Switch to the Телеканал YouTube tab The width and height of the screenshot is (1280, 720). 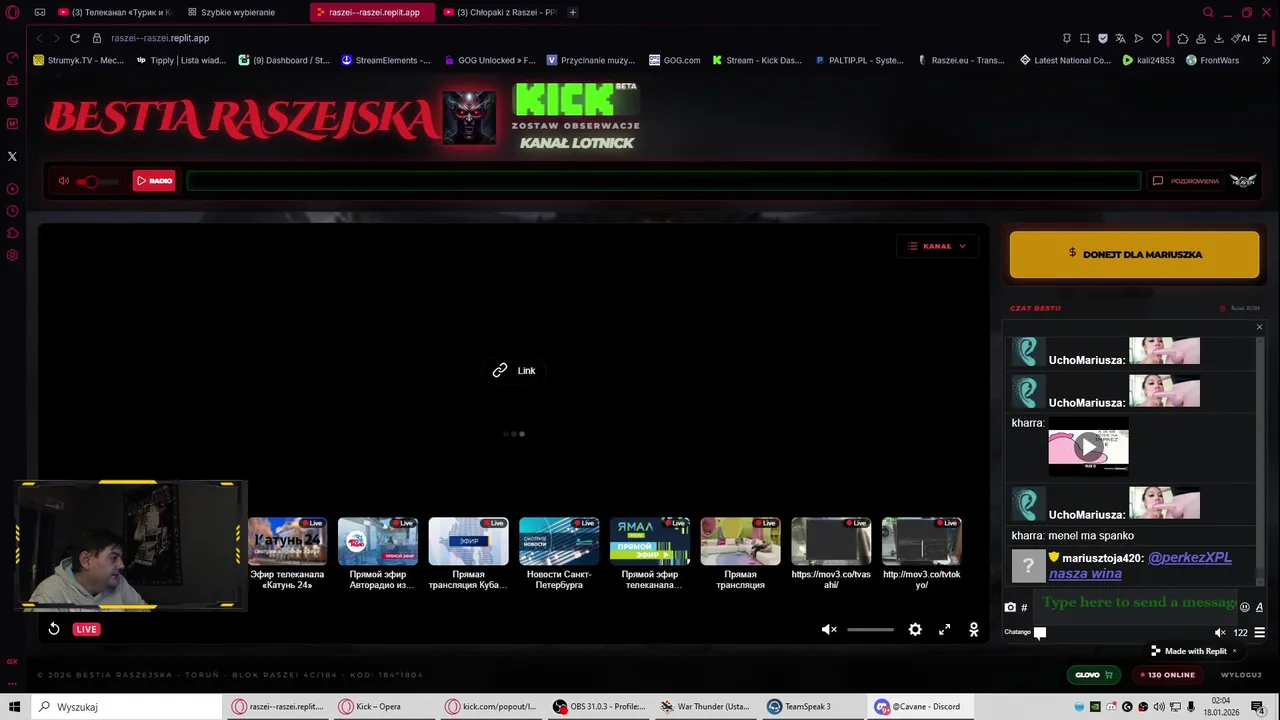[x=114, y=12]
